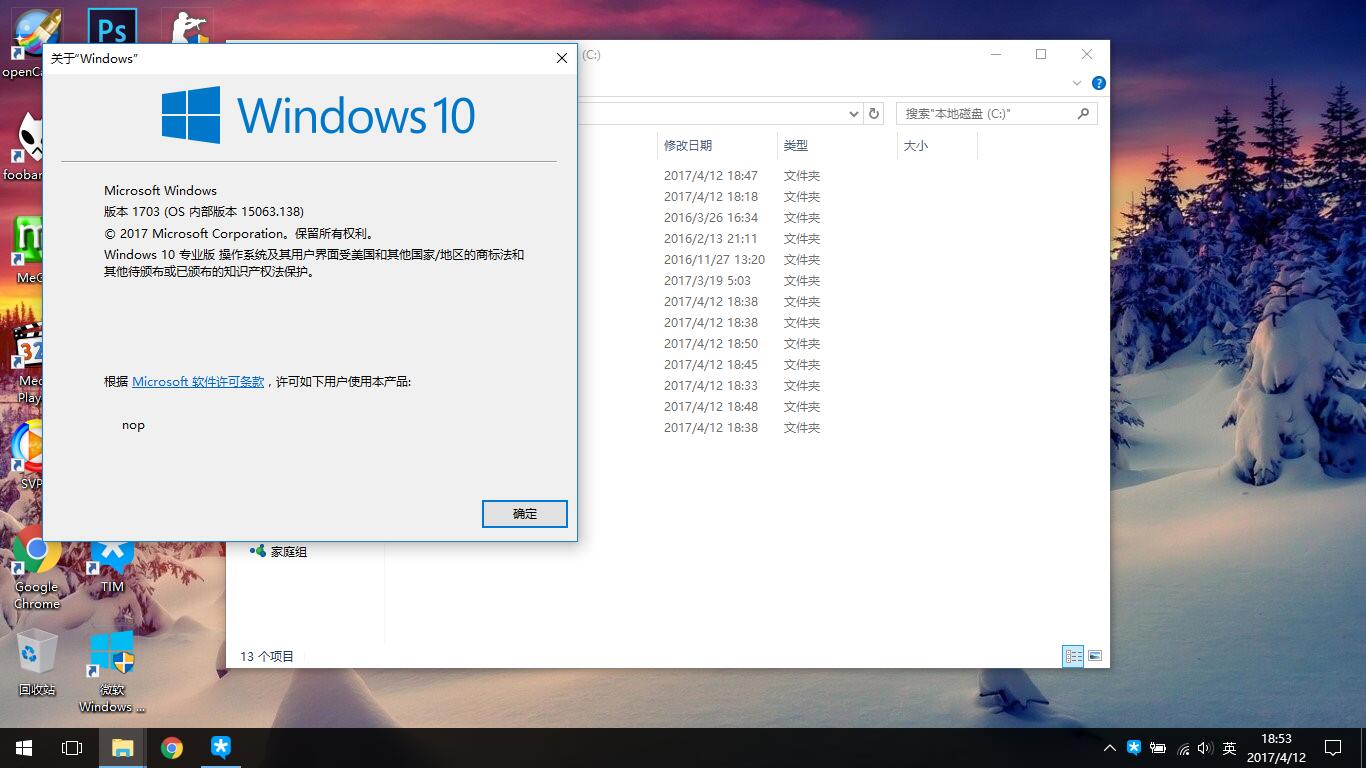
Task: Expand the address bar history dropdown
Action: tap(853, 114)
